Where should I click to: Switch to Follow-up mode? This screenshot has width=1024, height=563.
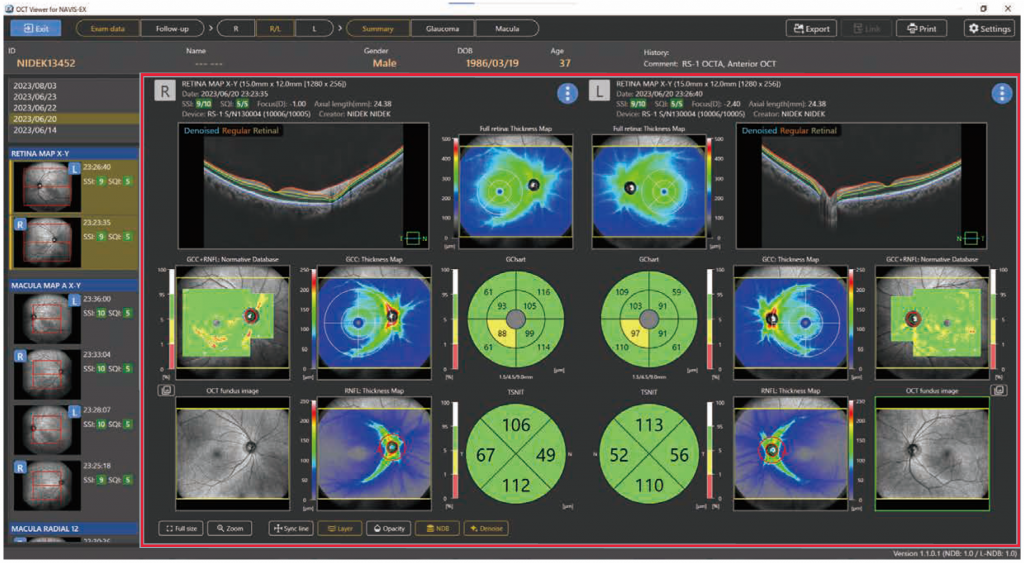click(x=172, y=29)
